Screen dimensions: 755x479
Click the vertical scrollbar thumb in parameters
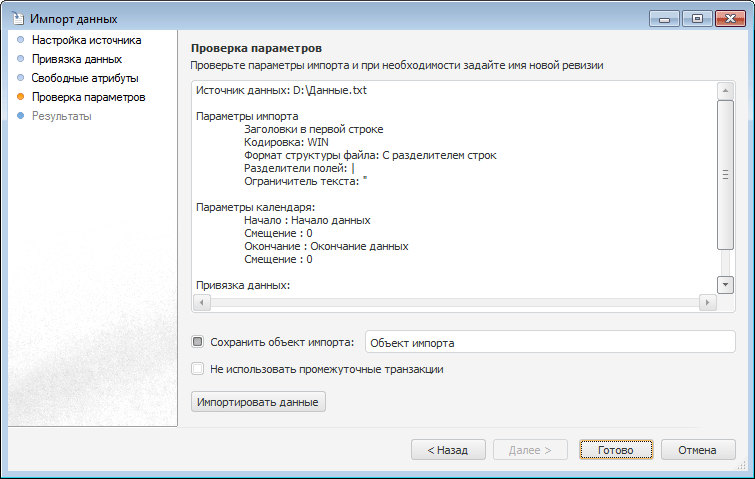[x=726, y=175]
